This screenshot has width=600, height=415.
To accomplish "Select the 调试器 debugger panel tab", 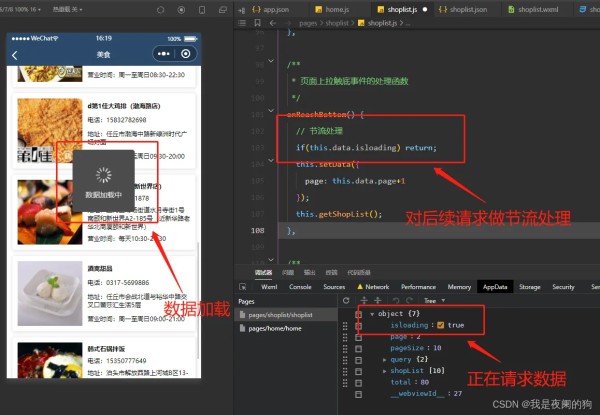I will 263,272.
